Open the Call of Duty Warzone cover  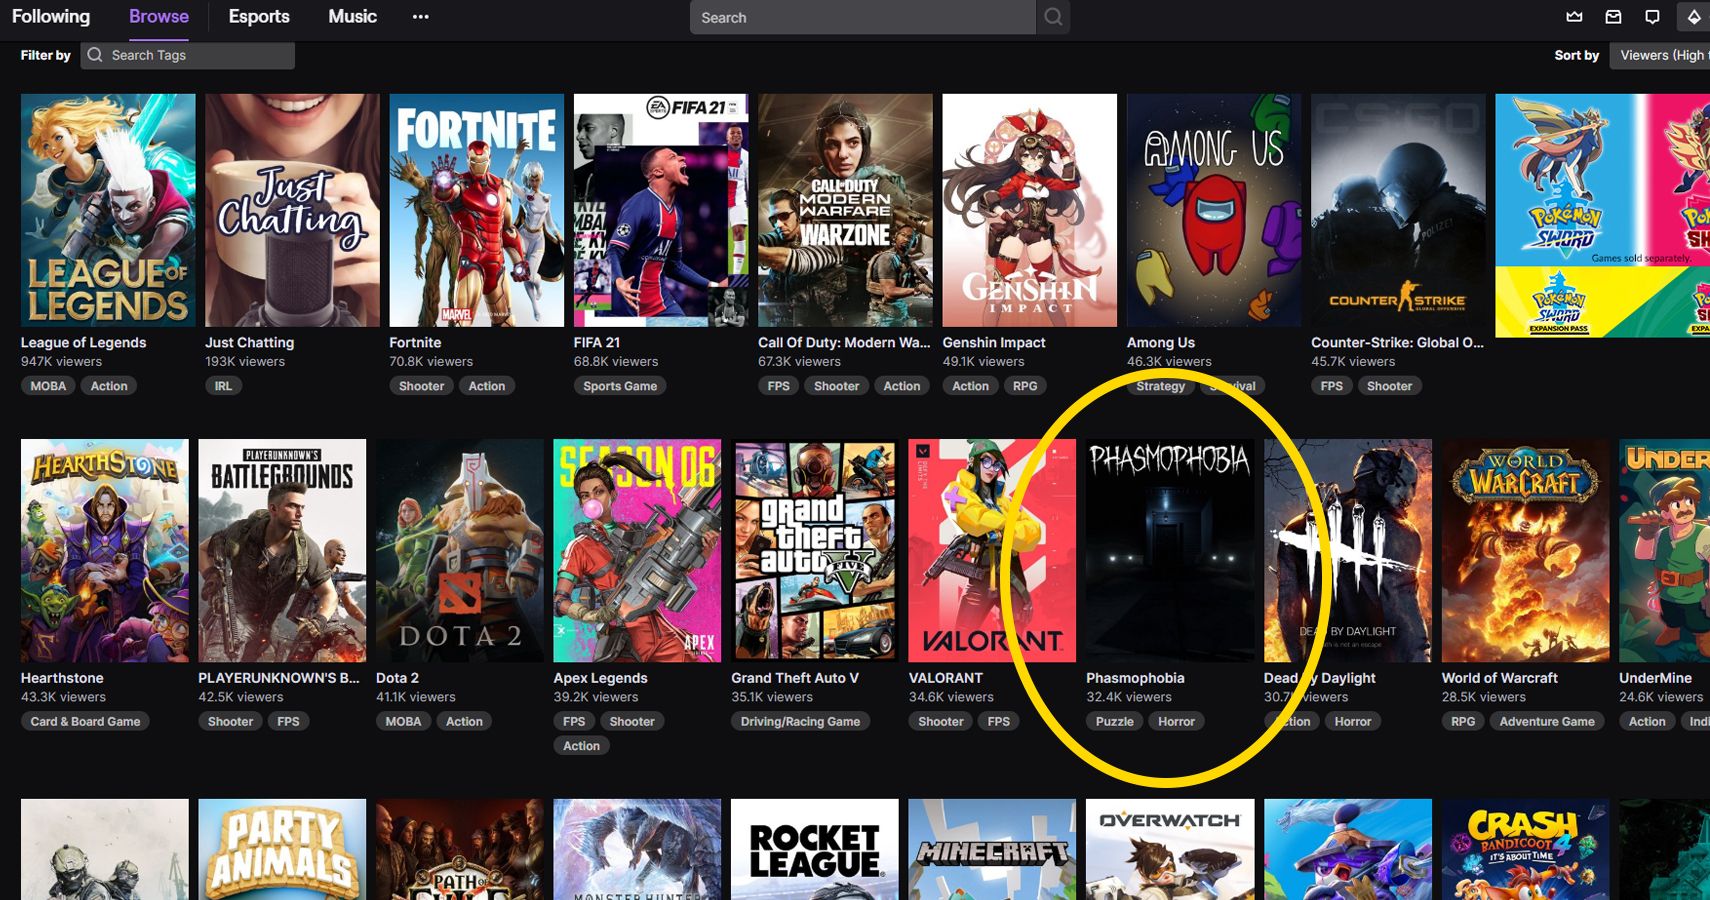[x=845, y=210]
